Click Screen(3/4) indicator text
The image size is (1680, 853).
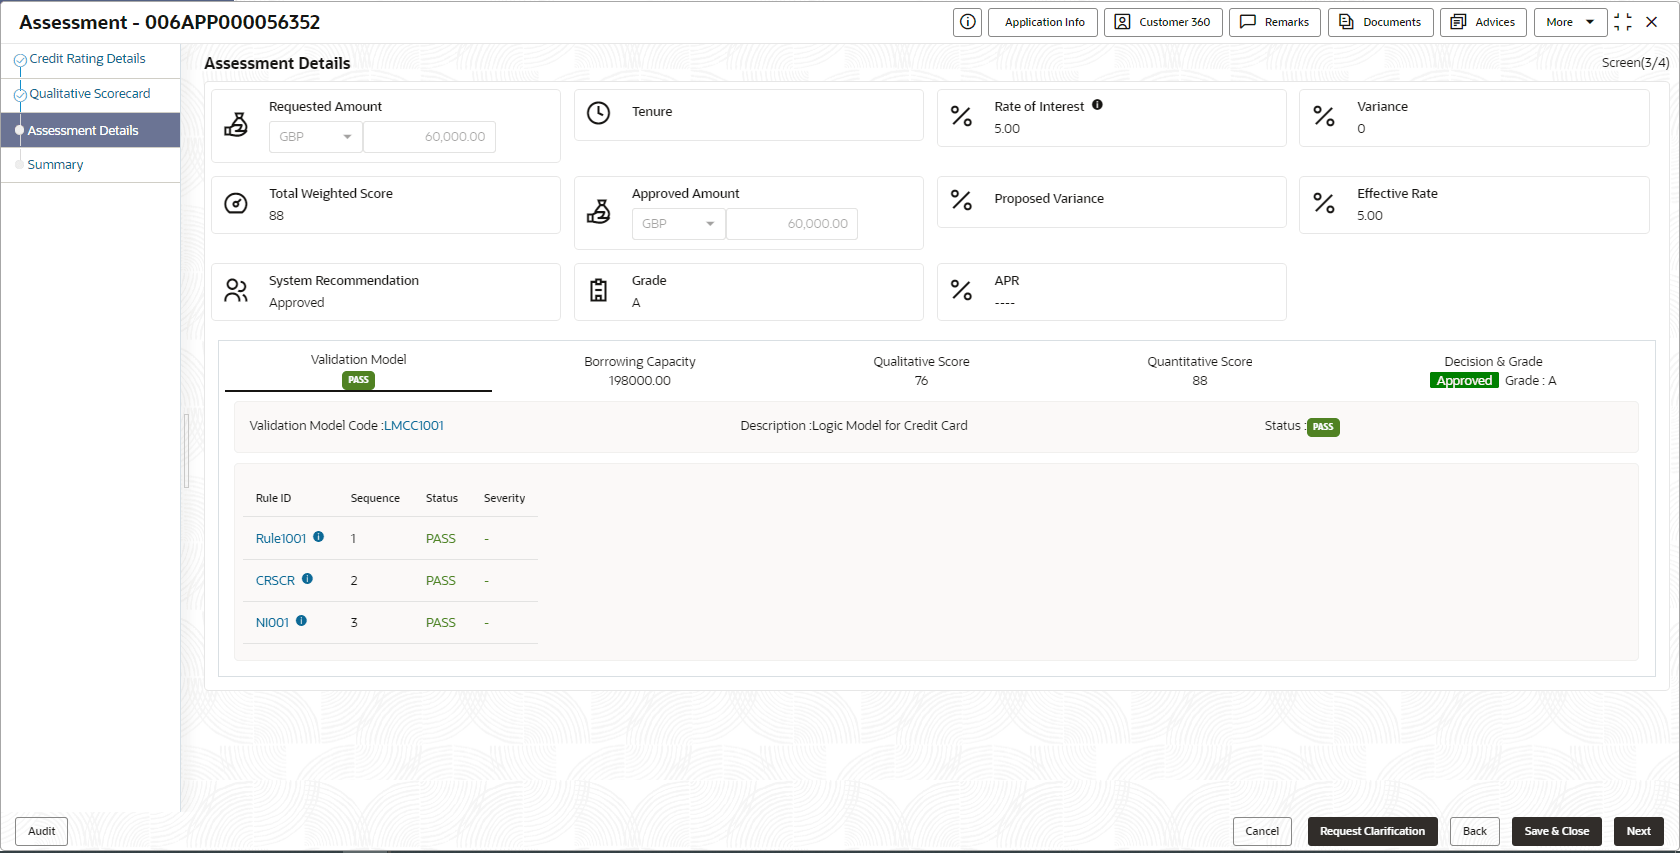(x=1635, y=63)
